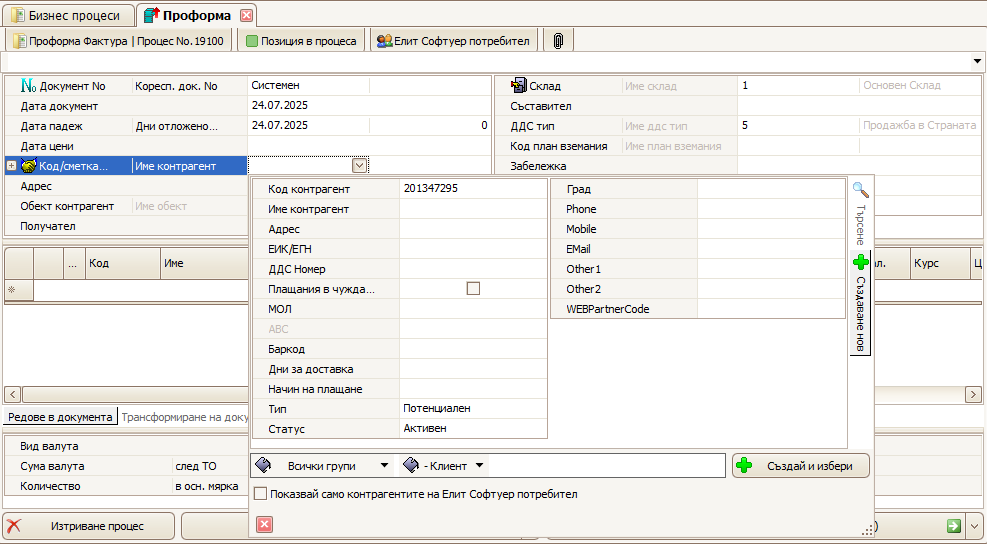The height and width of the screenshot is (544, 987).
Task: Click the paperclip attachment icon
Action: pyautogui.click(x=558, y=41)
